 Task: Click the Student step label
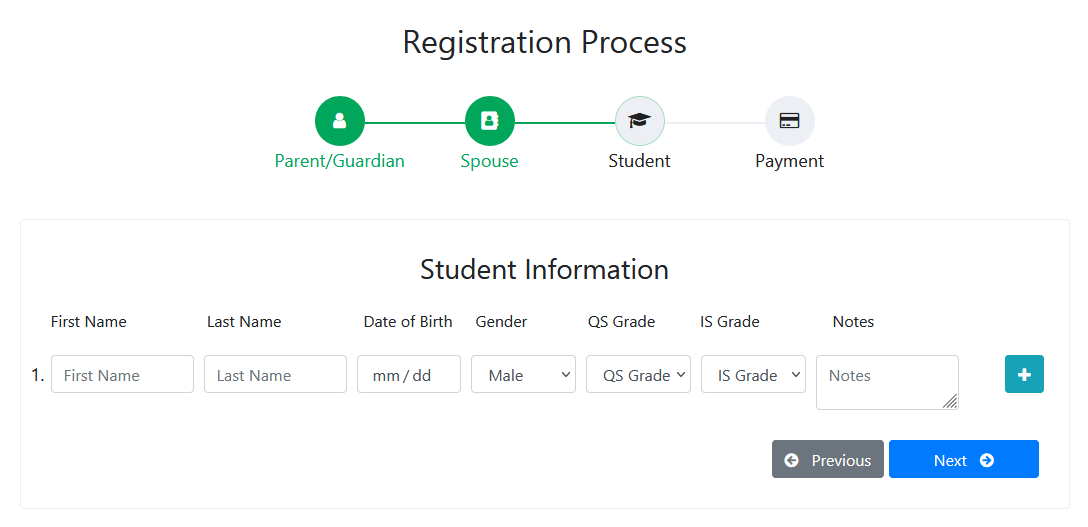coord(640,161)
